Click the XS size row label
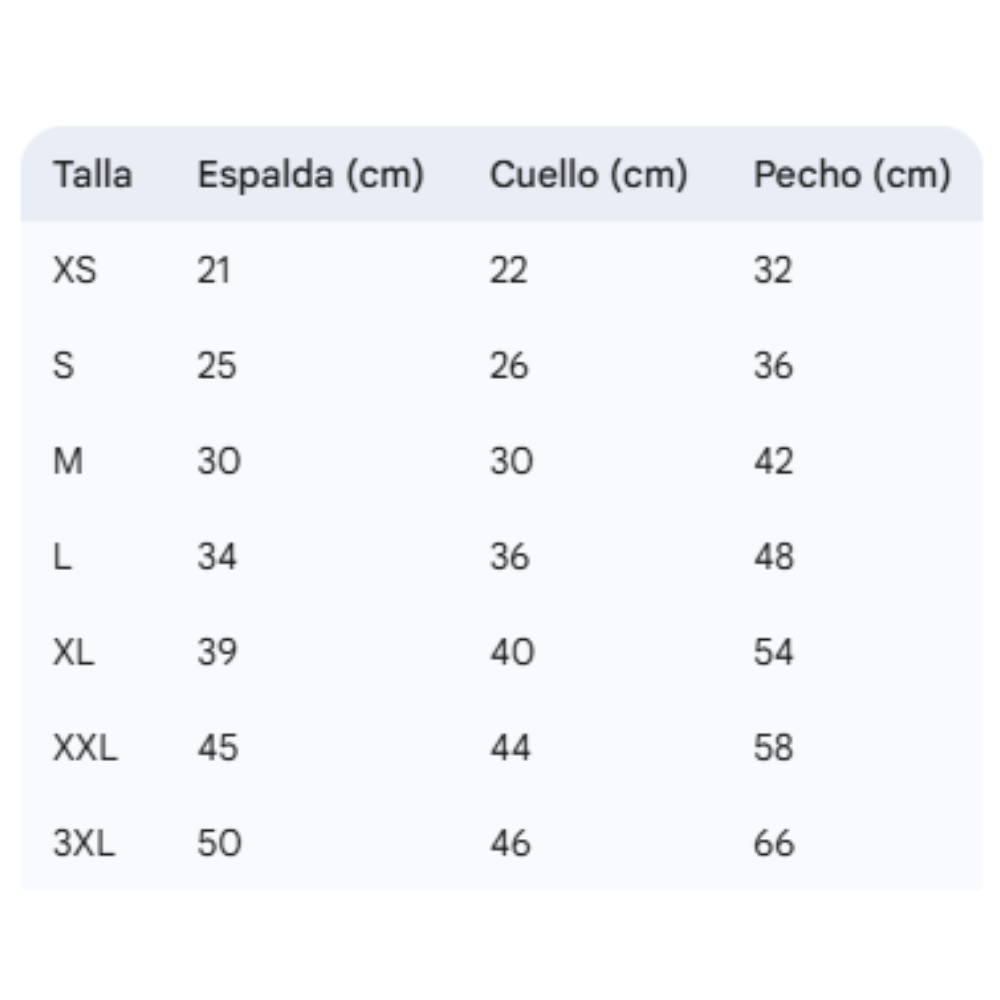 coord(75,270)
